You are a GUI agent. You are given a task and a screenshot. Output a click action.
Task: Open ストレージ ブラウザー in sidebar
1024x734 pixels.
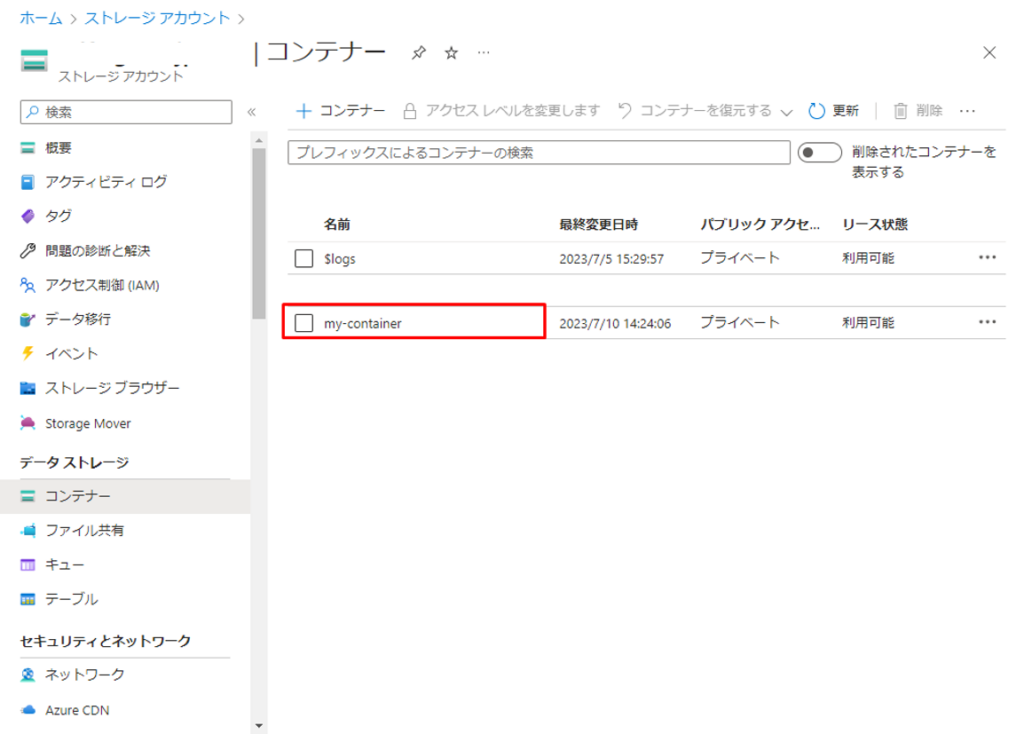click(x=112, y=388)
